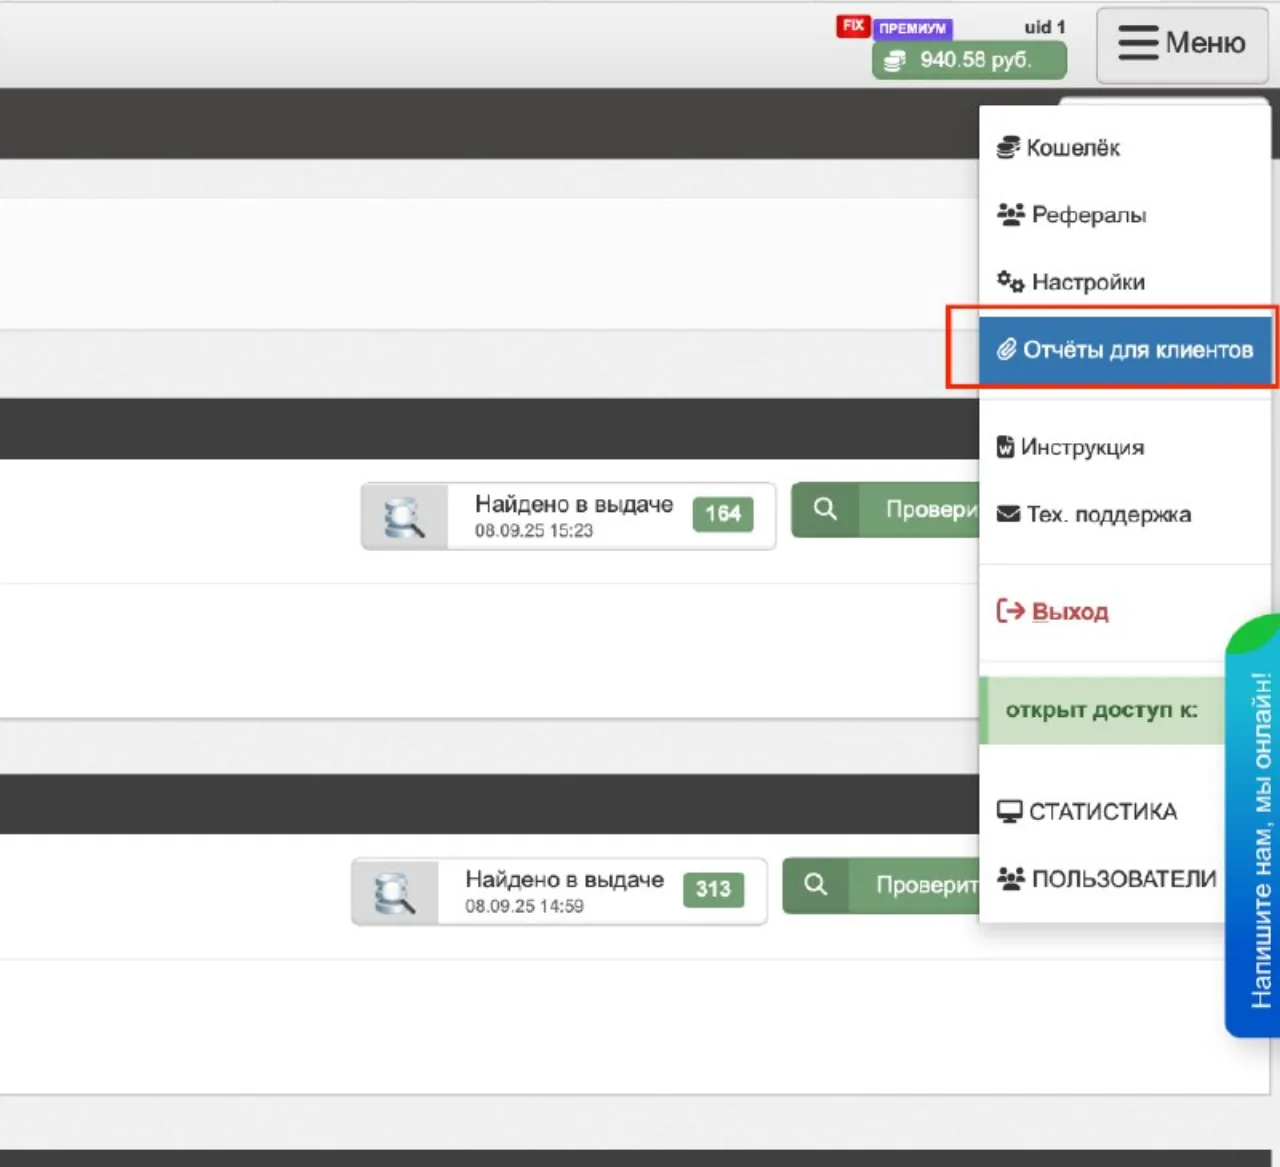1280x1167 pixels.
Task: Click the people icon beside Рефералы
Action: point(1010,214)
